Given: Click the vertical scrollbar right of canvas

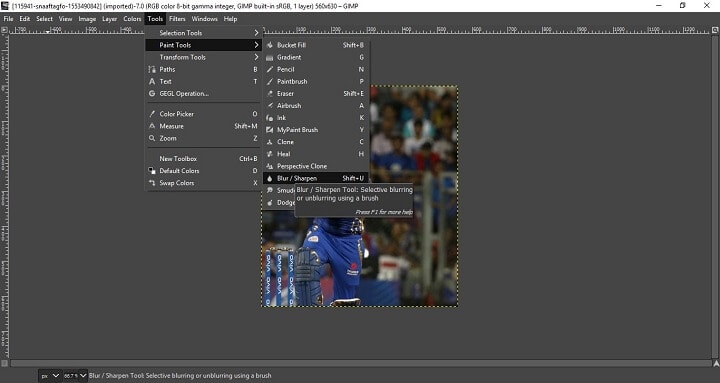Looking at the screenshot, I should pyautogui.click(x=715, y=197).
